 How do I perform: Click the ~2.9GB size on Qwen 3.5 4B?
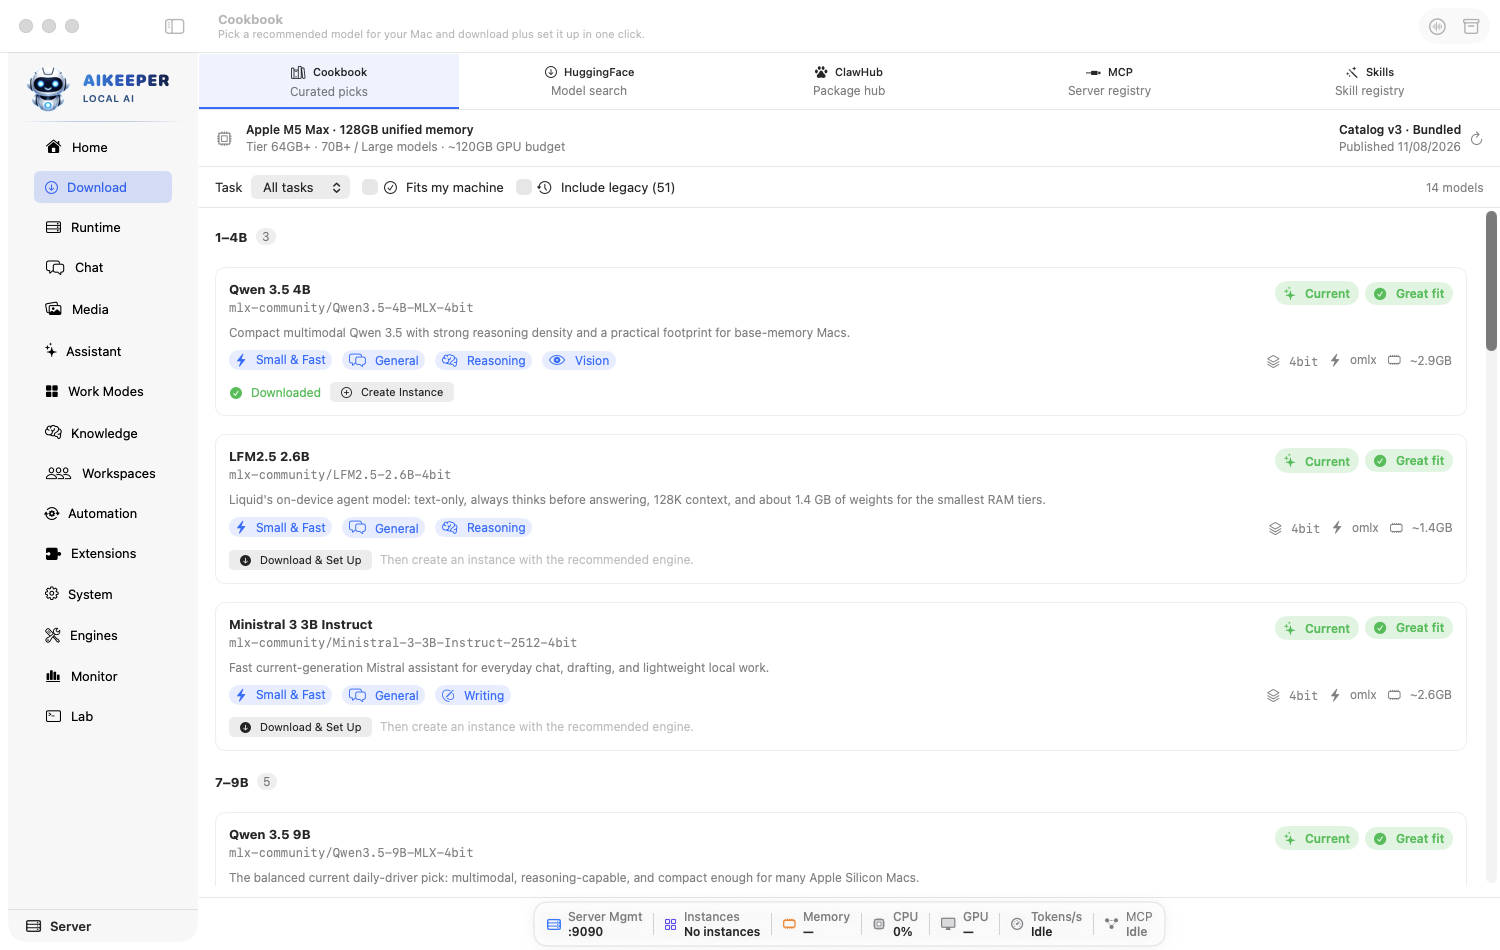coord(1430,360)
